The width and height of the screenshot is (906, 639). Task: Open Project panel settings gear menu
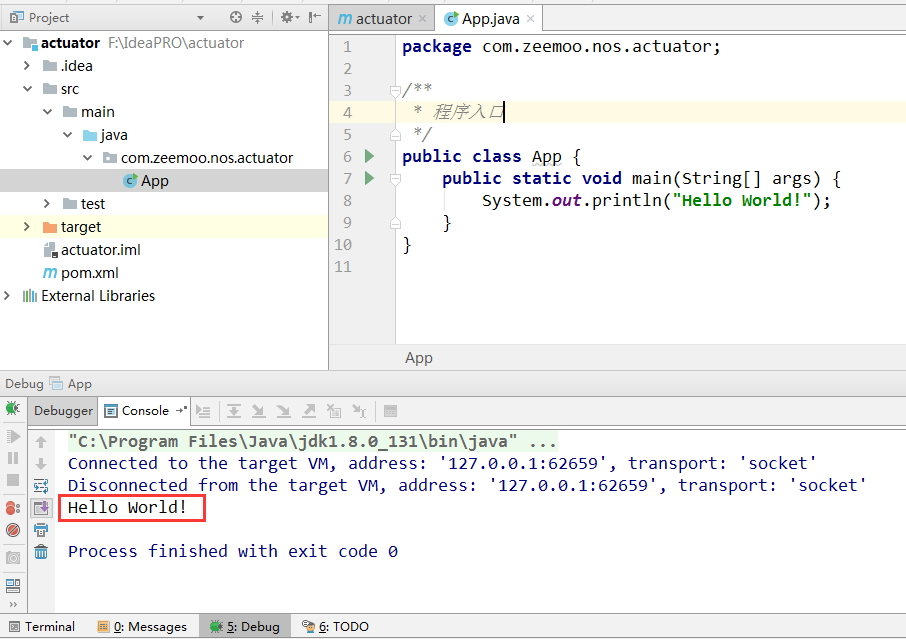coord(289,17)
